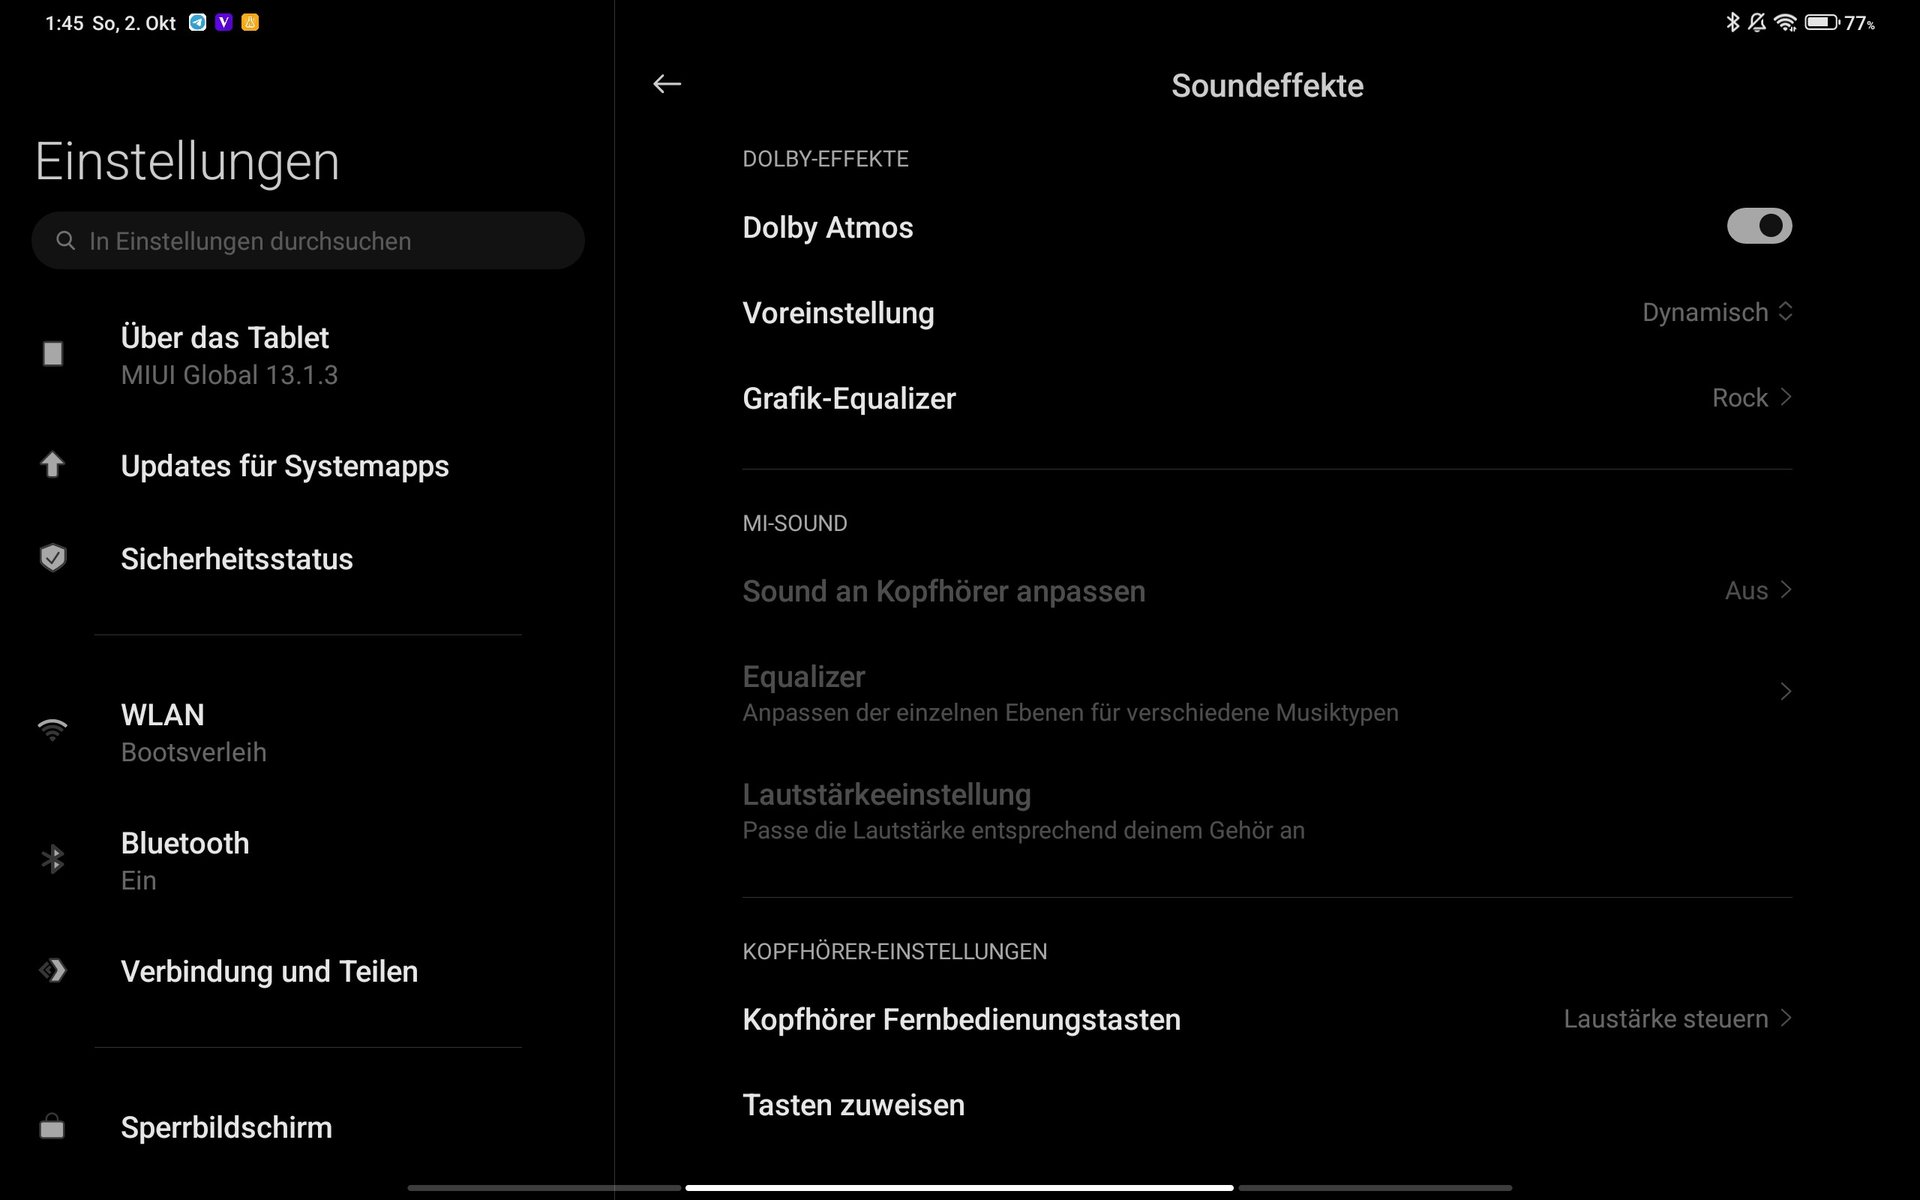The width and height of the screenshot is (1920, 1200).
Task: Tap the Verbindung und Teilen icon
Action: (x=52, y=970)
